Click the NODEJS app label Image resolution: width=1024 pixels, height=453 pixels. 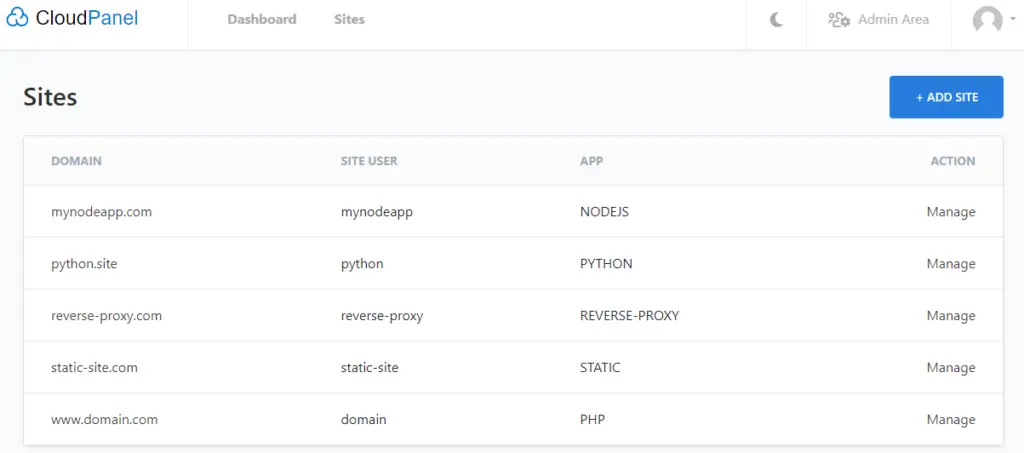(x=605, y=212)
